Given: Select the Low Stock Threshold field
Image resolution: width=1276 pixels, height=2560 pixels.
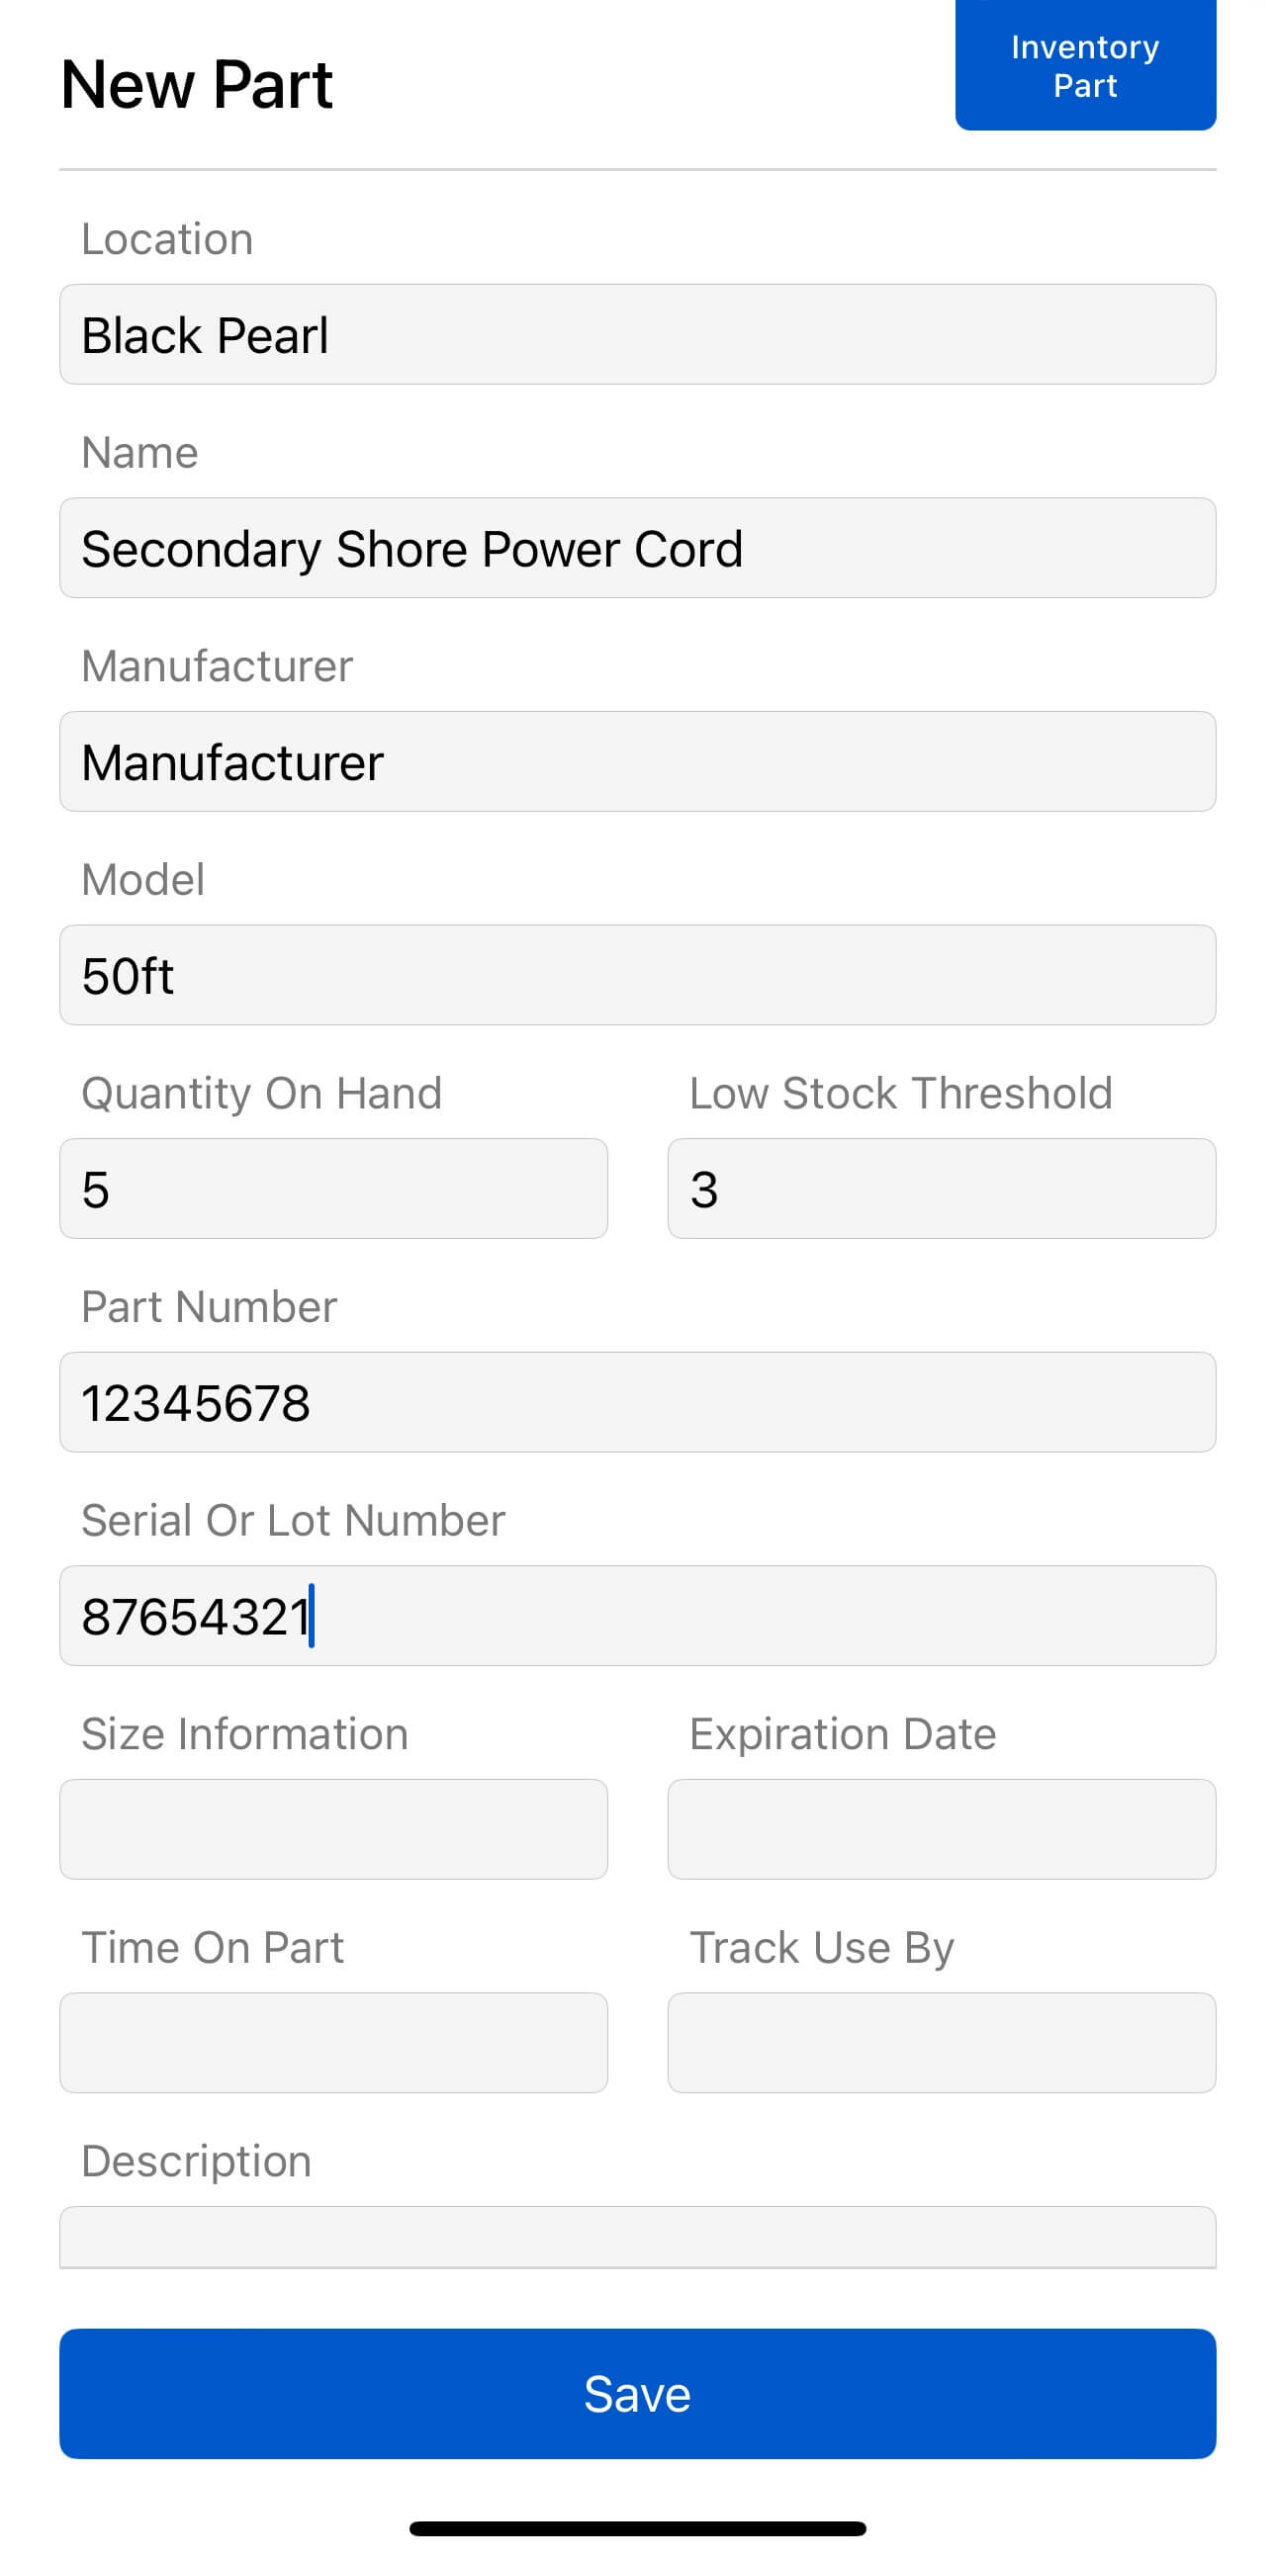Looking at the screenshot, I should point(941,1188).
